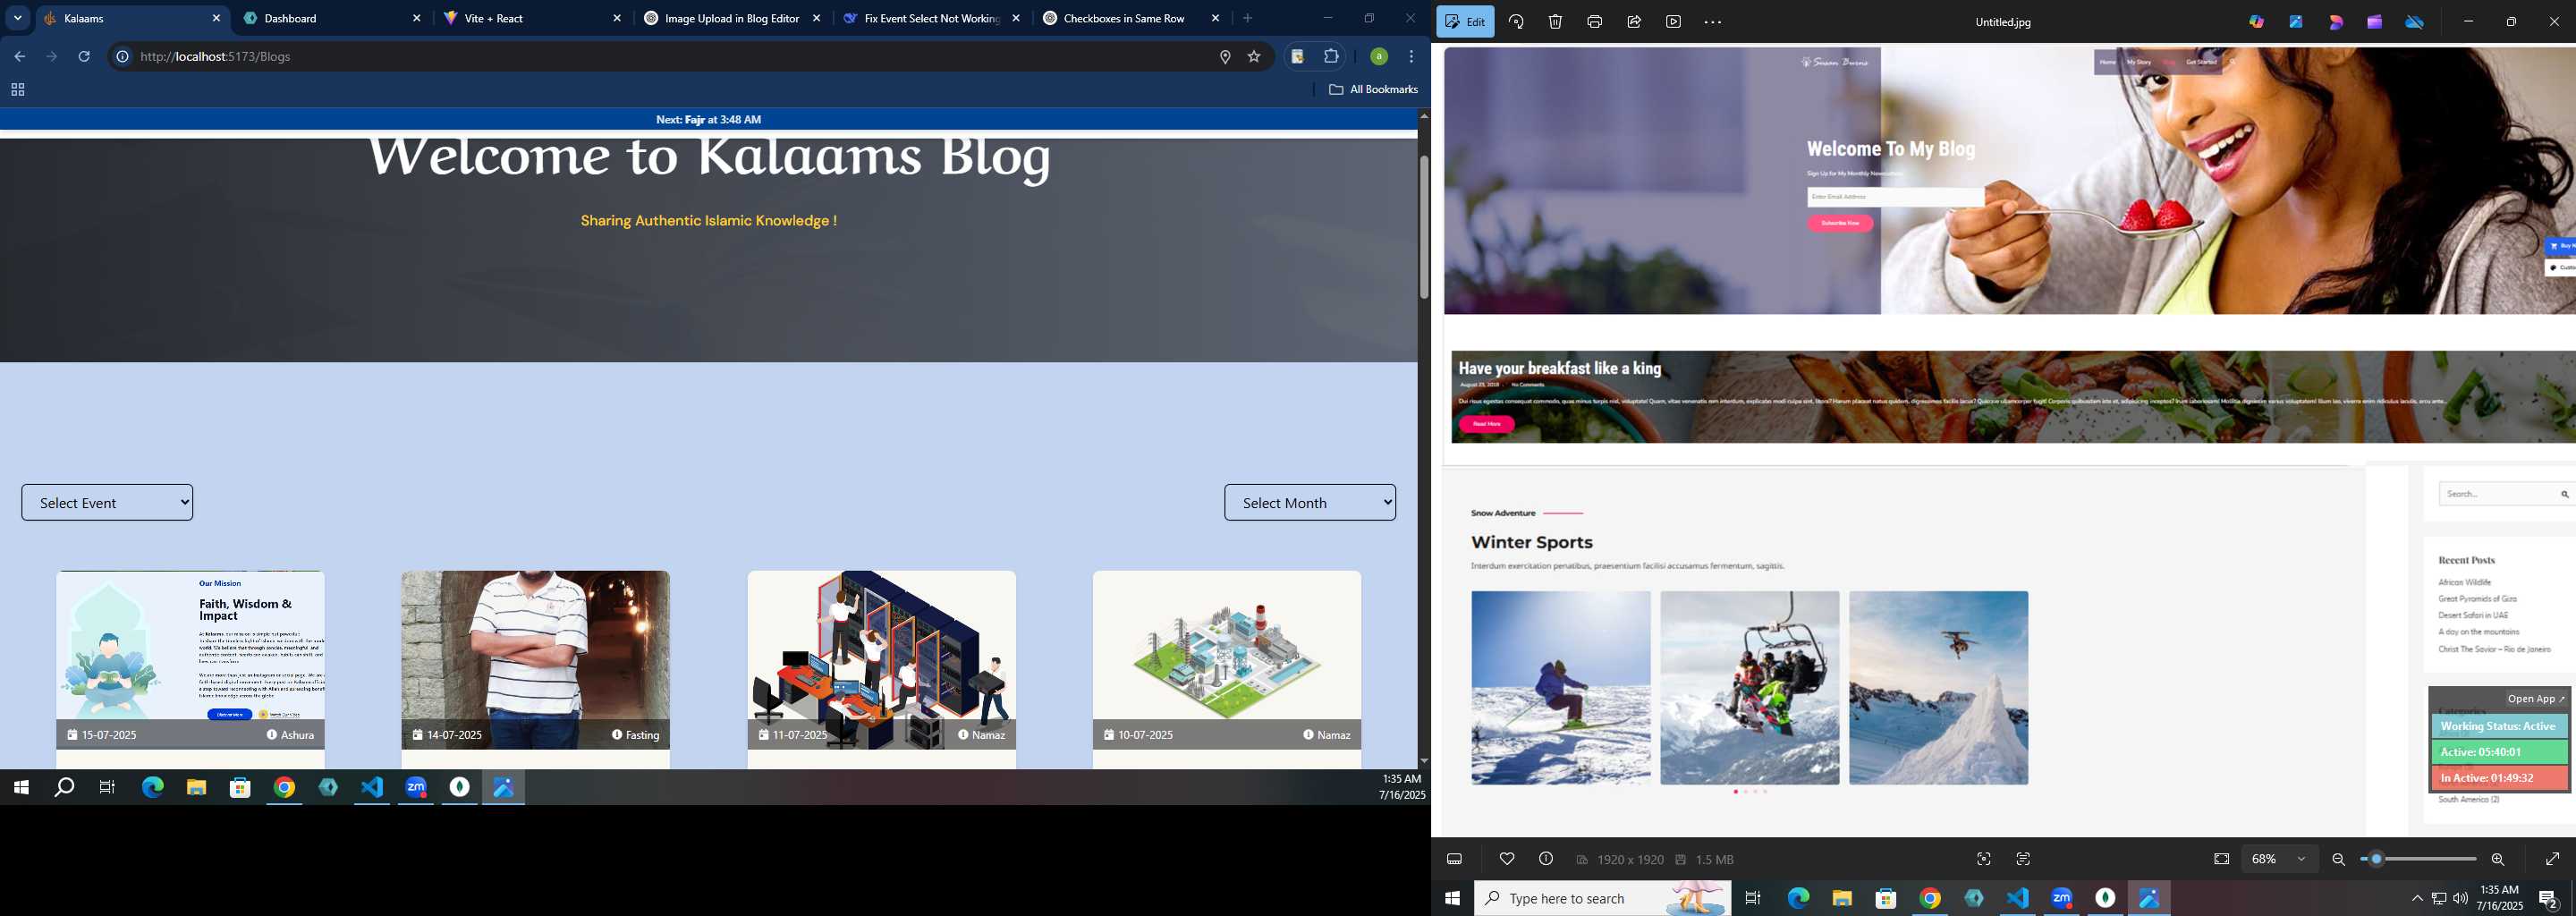Screen dimensions: 2576x916
Task: Open the volume control in system tray
Action: 2460,898
